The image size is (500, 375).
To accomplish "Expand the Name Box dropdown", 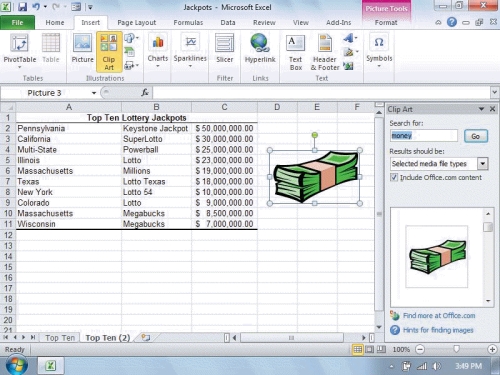I will pyautogui.click(x=94, y=93).
